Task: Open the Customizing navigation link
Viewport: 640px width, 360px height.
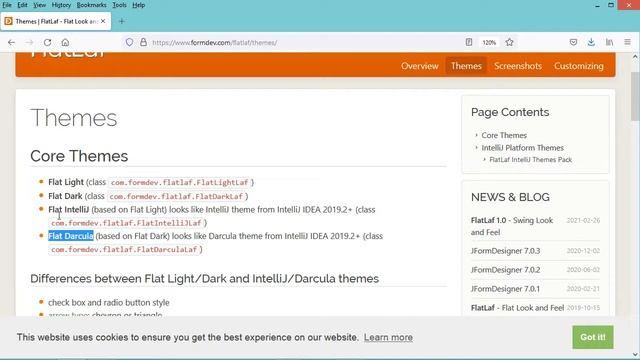Action: 578,66
